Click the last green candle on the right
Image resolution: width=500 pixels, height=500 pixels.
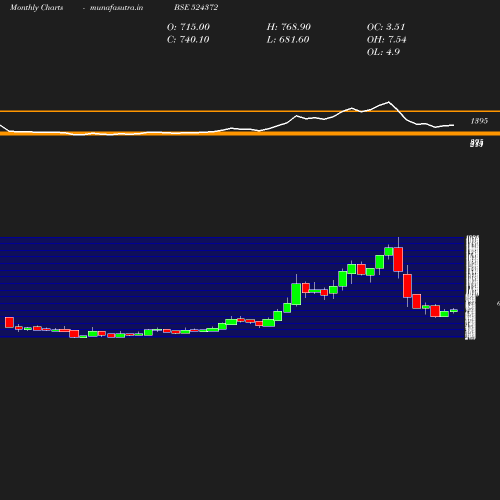(x=454, y=311)
